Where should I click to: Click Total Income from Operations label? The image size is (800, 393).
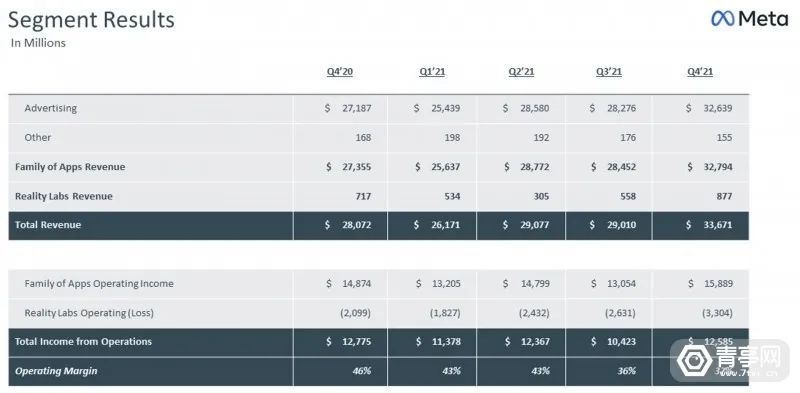(83, 342)
